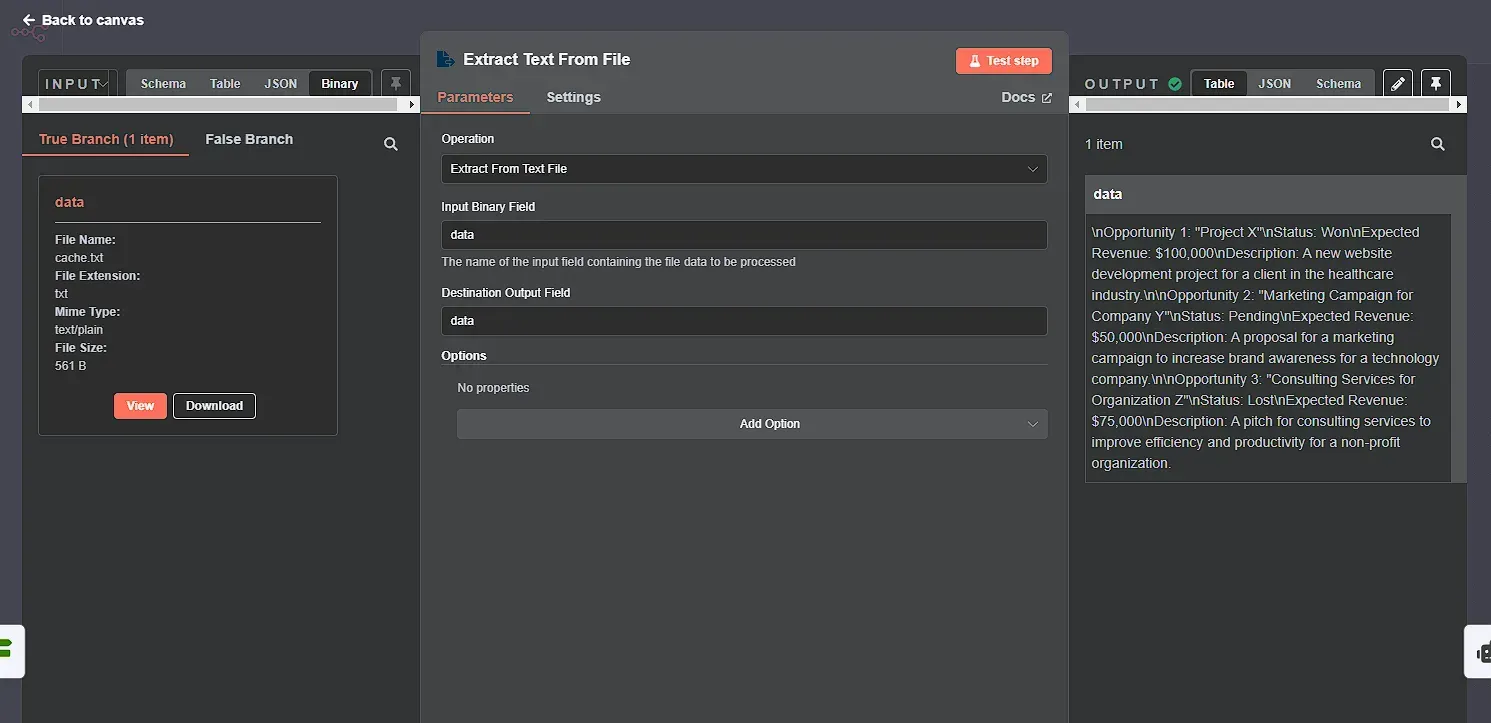Click the Extract Text From File node icon
This screenshot has width=1491, height=723.
click(445, 59)
